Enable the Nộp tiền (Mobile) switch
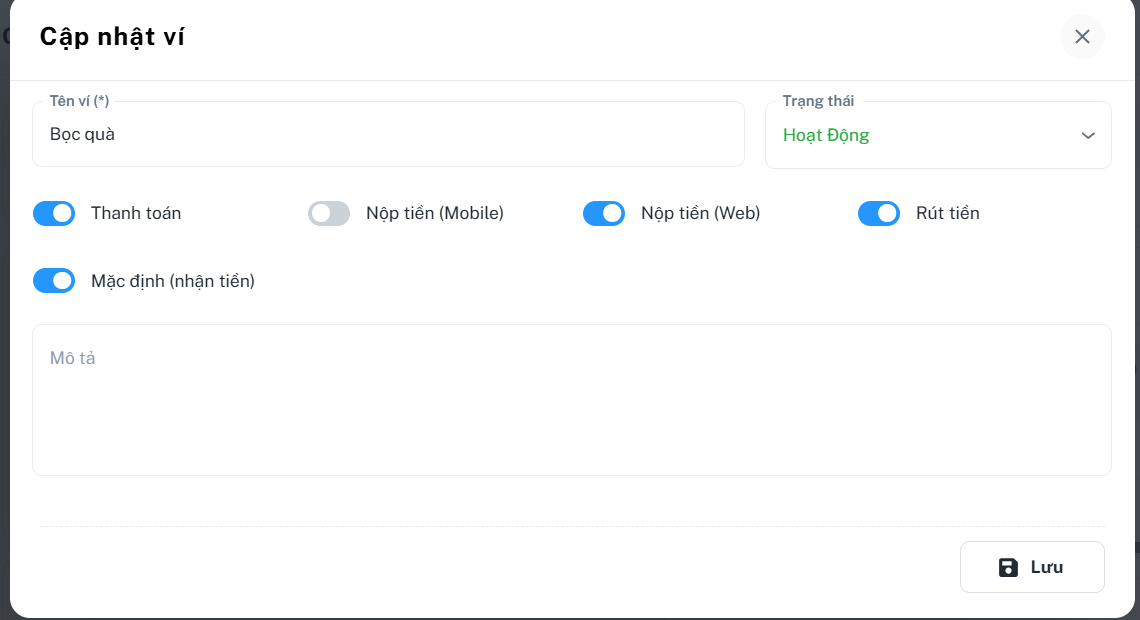The height and width of the screenshot is (620, 1140). click(329, 213)
